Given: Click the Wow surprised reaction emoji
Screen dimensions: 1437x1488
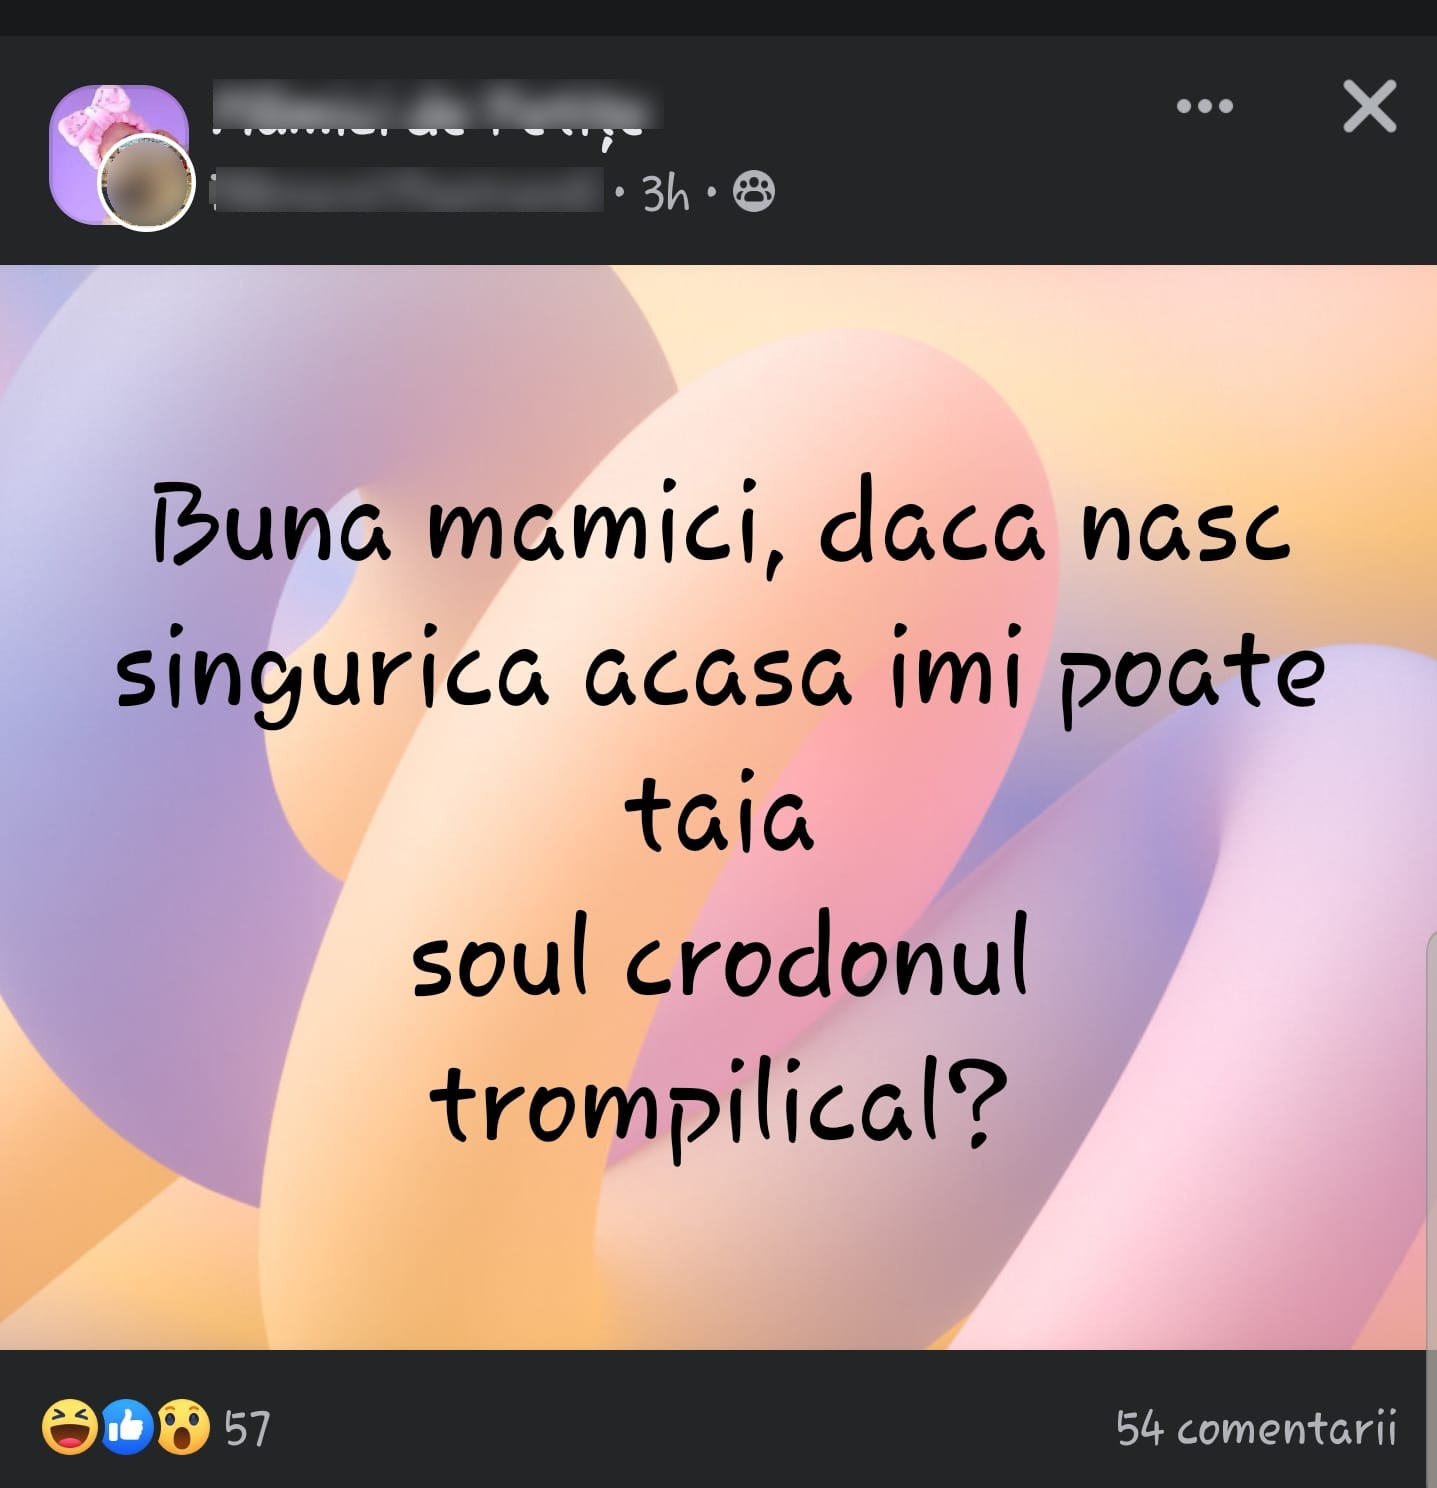Looking at the screenshot, I should click(182, 1427).
